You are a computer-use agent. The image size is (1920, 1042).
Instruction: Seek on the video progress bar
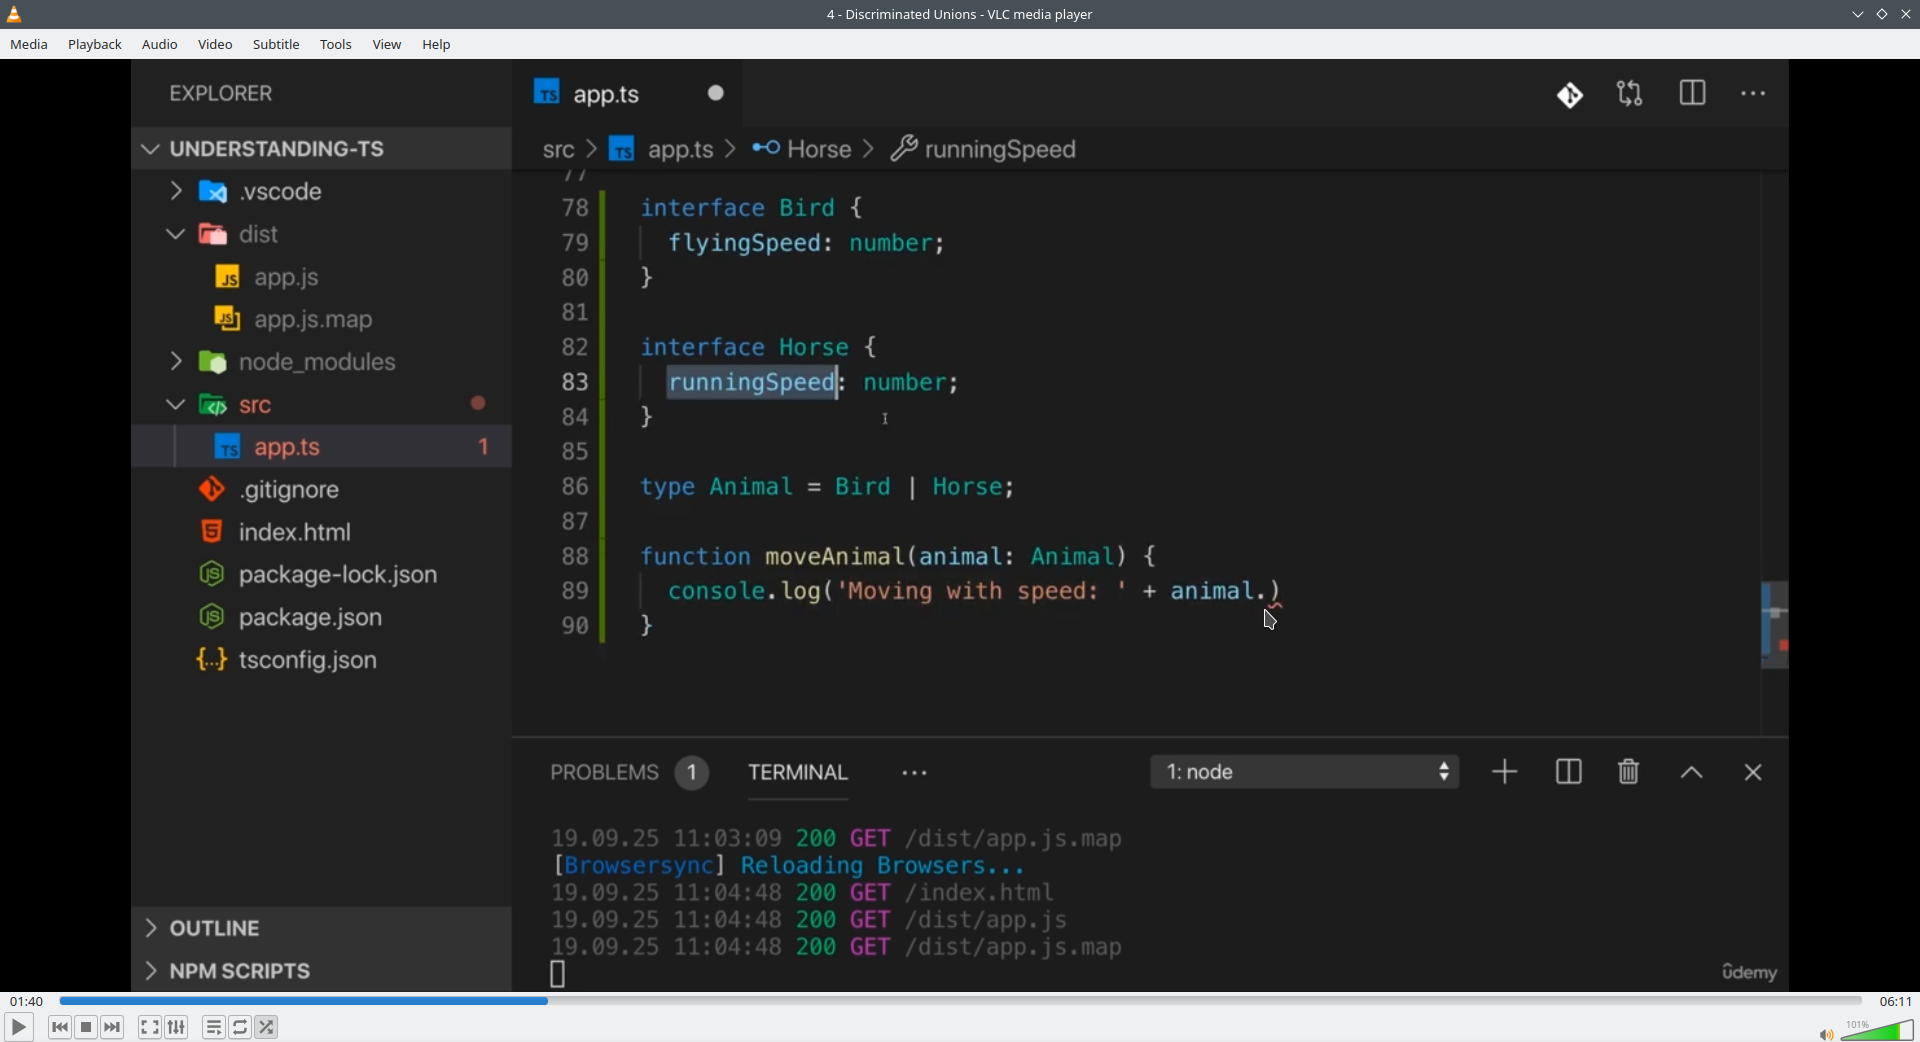coord(960,1001)
